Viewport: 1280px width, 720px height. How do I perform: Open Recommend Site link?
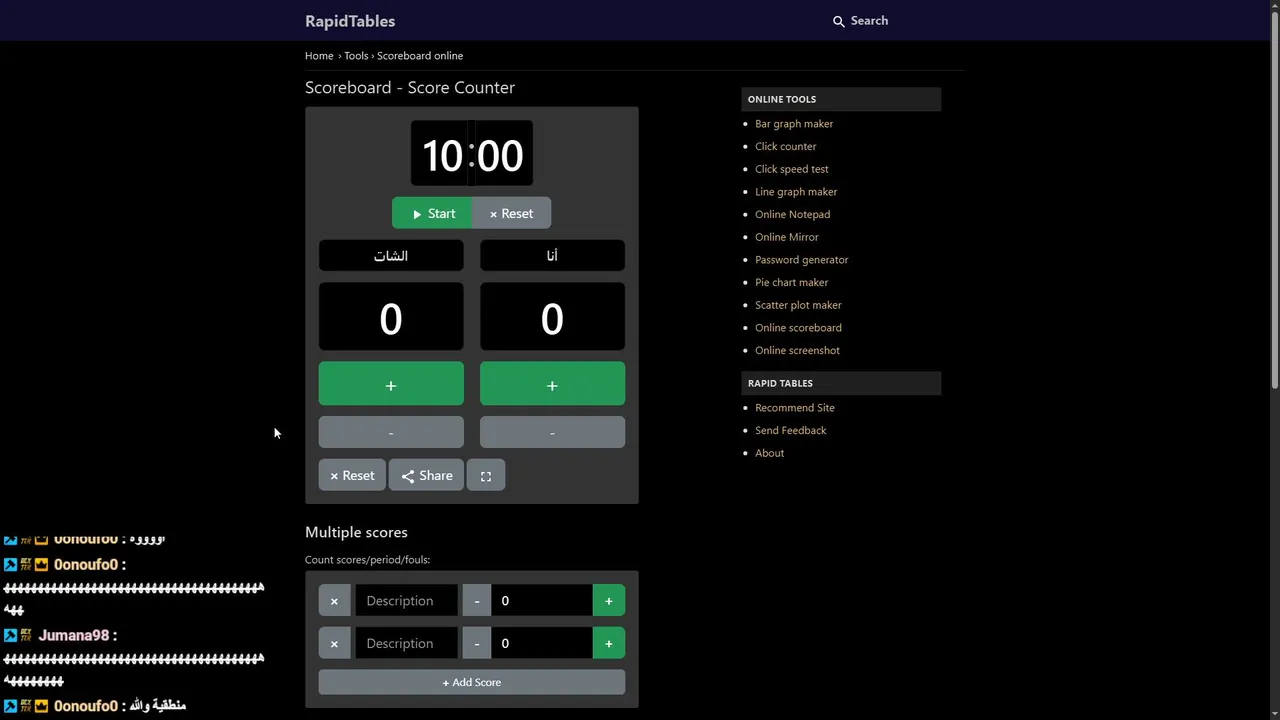795,408
